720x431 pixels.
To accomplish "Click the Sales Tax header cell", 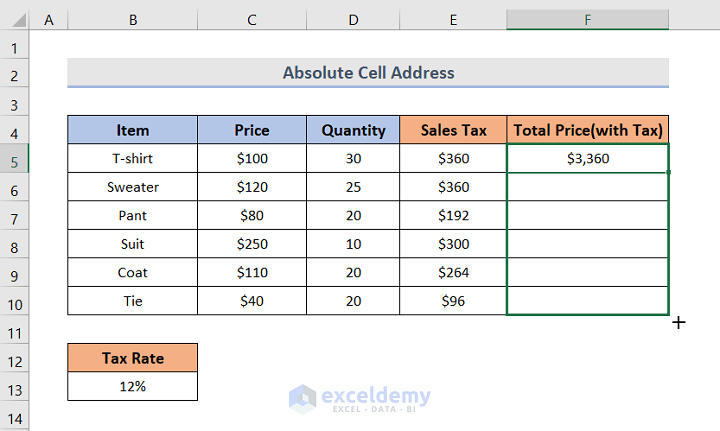I will 453,130.
